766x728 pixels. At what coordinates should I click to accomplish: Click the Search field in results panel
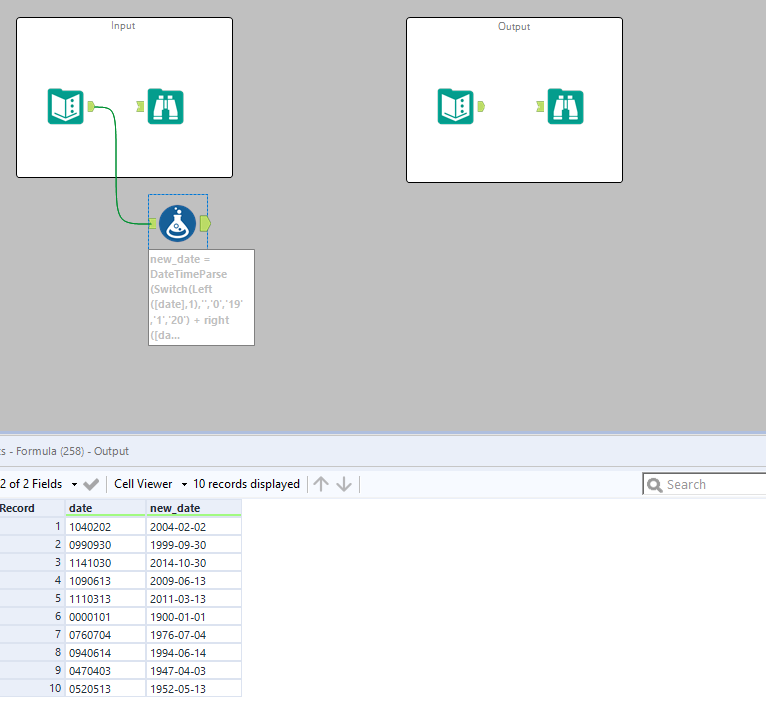click(704, 484)
